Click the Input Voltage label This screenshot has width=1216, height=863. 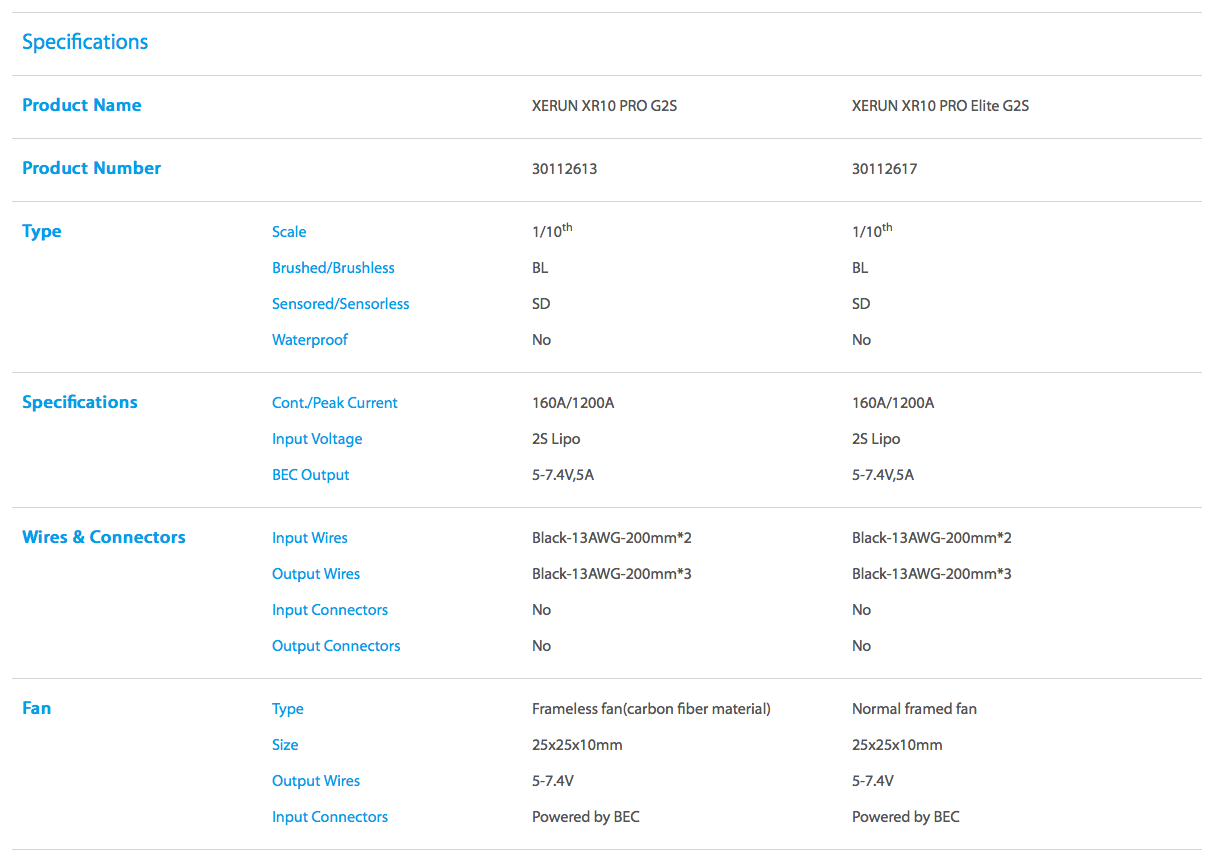click(x=317, y=439)
